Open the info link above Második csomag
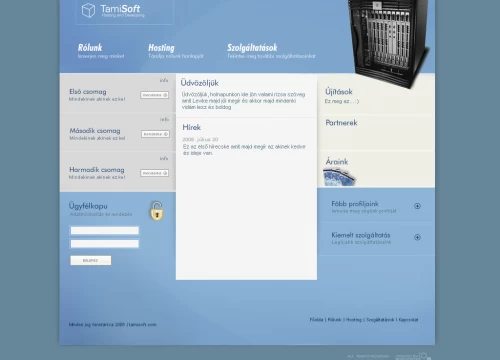 coord(164,119)
